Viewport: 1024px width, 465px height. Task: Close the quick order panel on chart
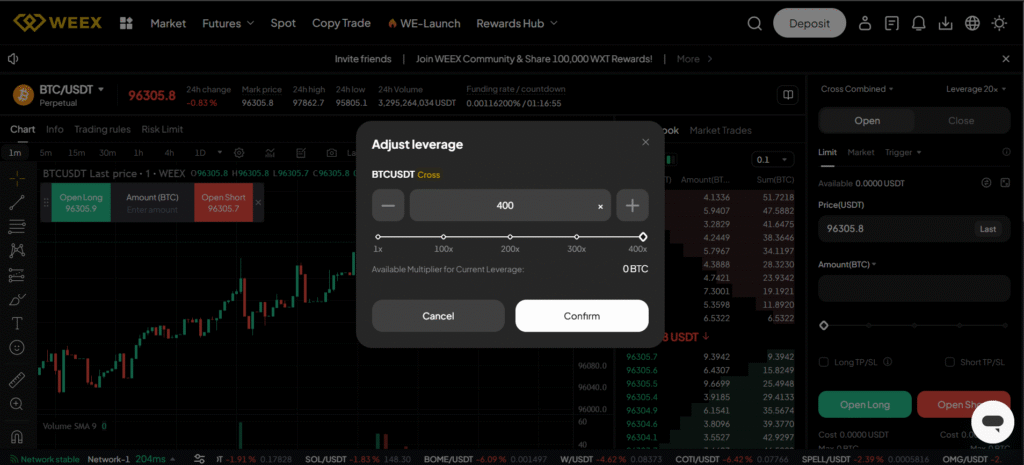click(x=258, y=202)
